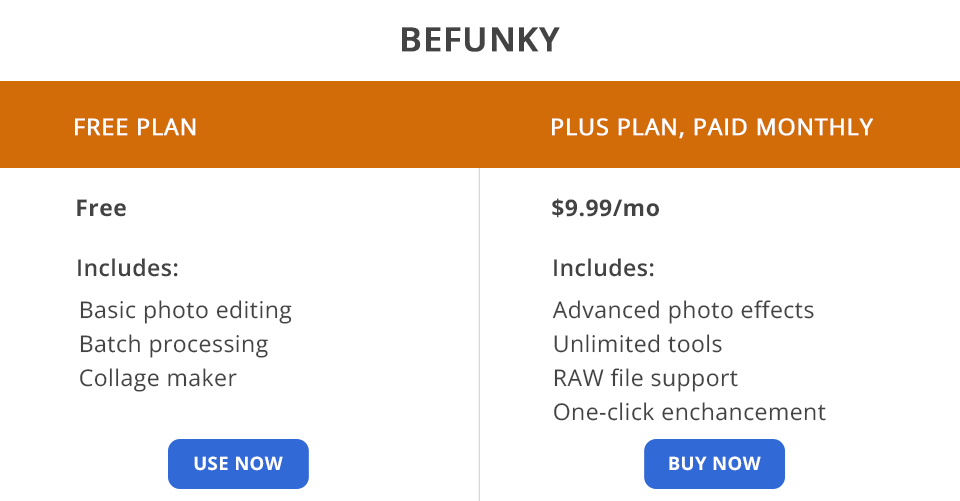
Task: Select the Batch processing feature
Action: (173, 344)
